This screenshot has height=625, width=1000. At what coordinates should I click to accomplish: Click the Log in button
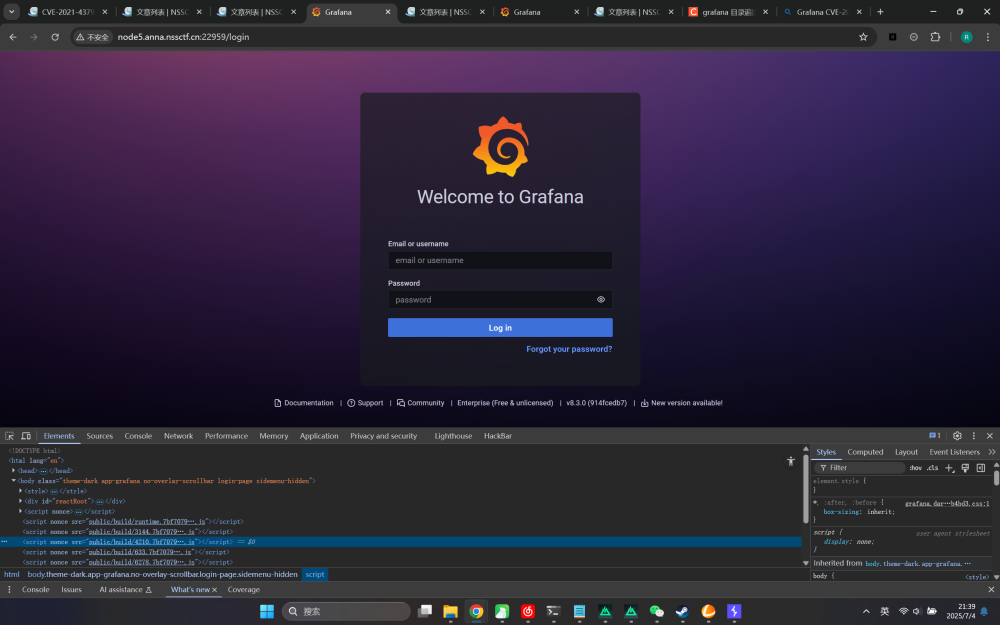[x=500, y=328]
